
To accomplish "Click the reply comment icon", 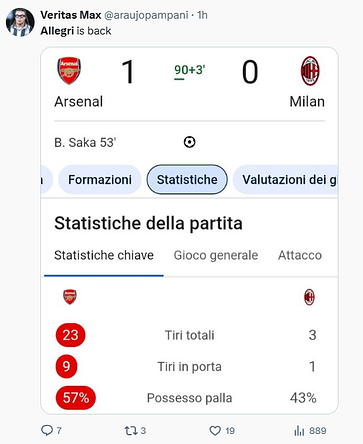I will [x=47, y=430].
